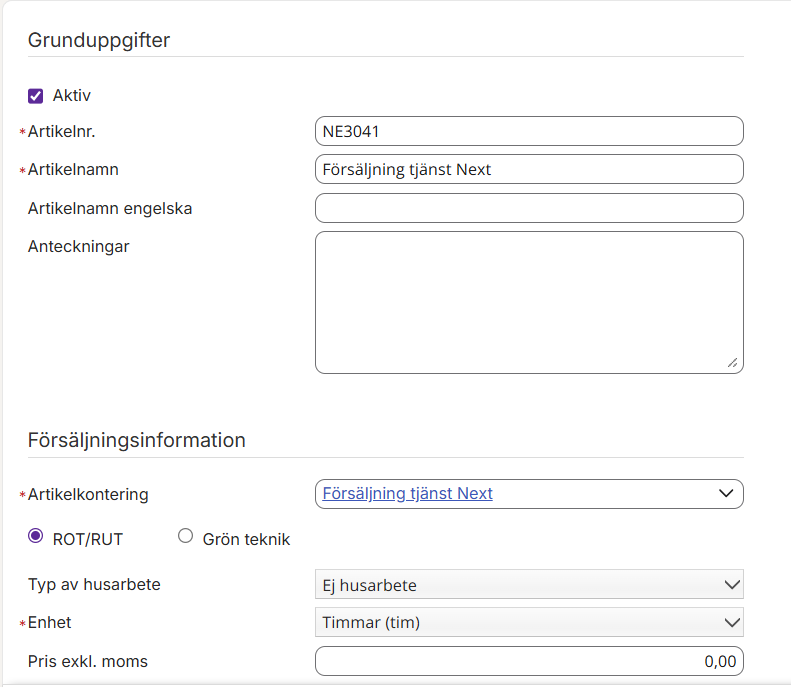This screenshot has height=687, width=791.
Task: Click the Försäljning tjänst Next link
Action: [407, 494]
